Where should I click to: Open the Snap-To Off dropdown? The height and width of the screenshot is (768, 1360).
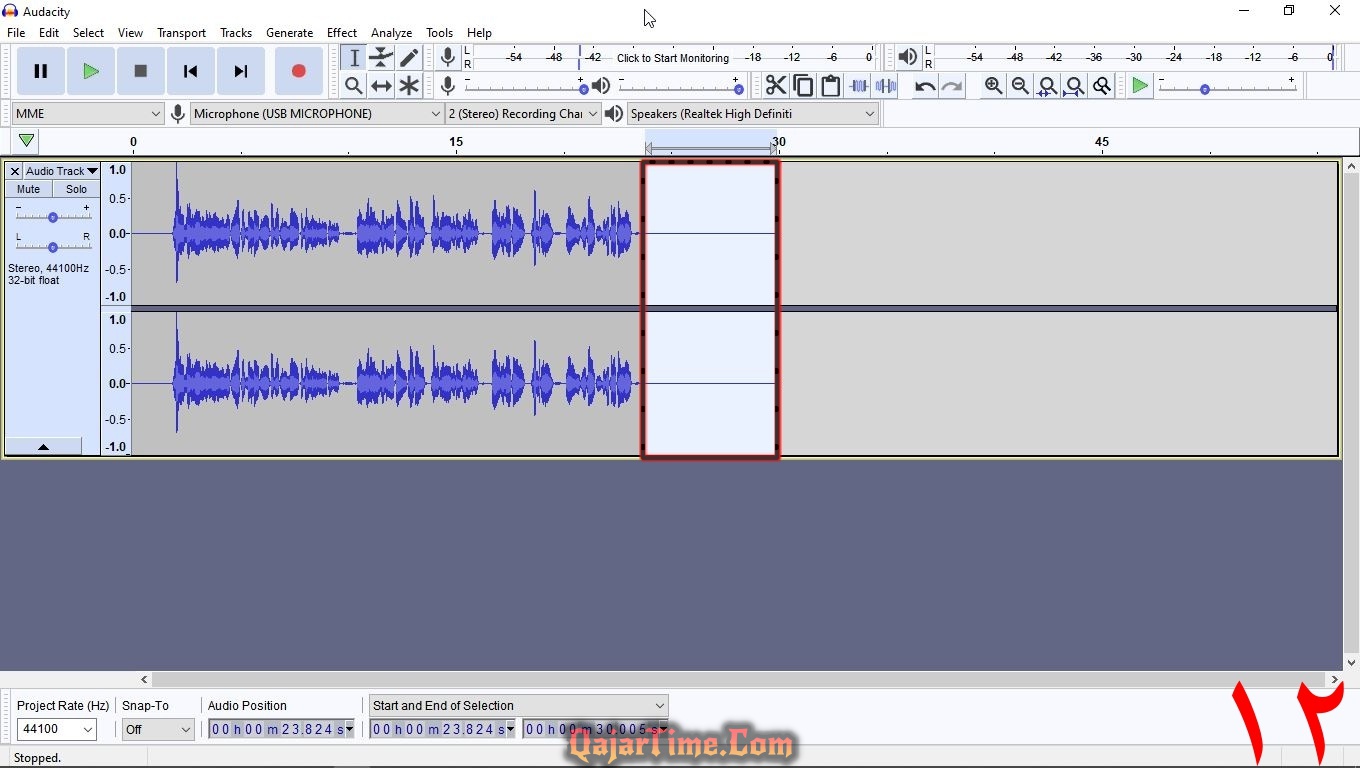click(x=158, y=730)
